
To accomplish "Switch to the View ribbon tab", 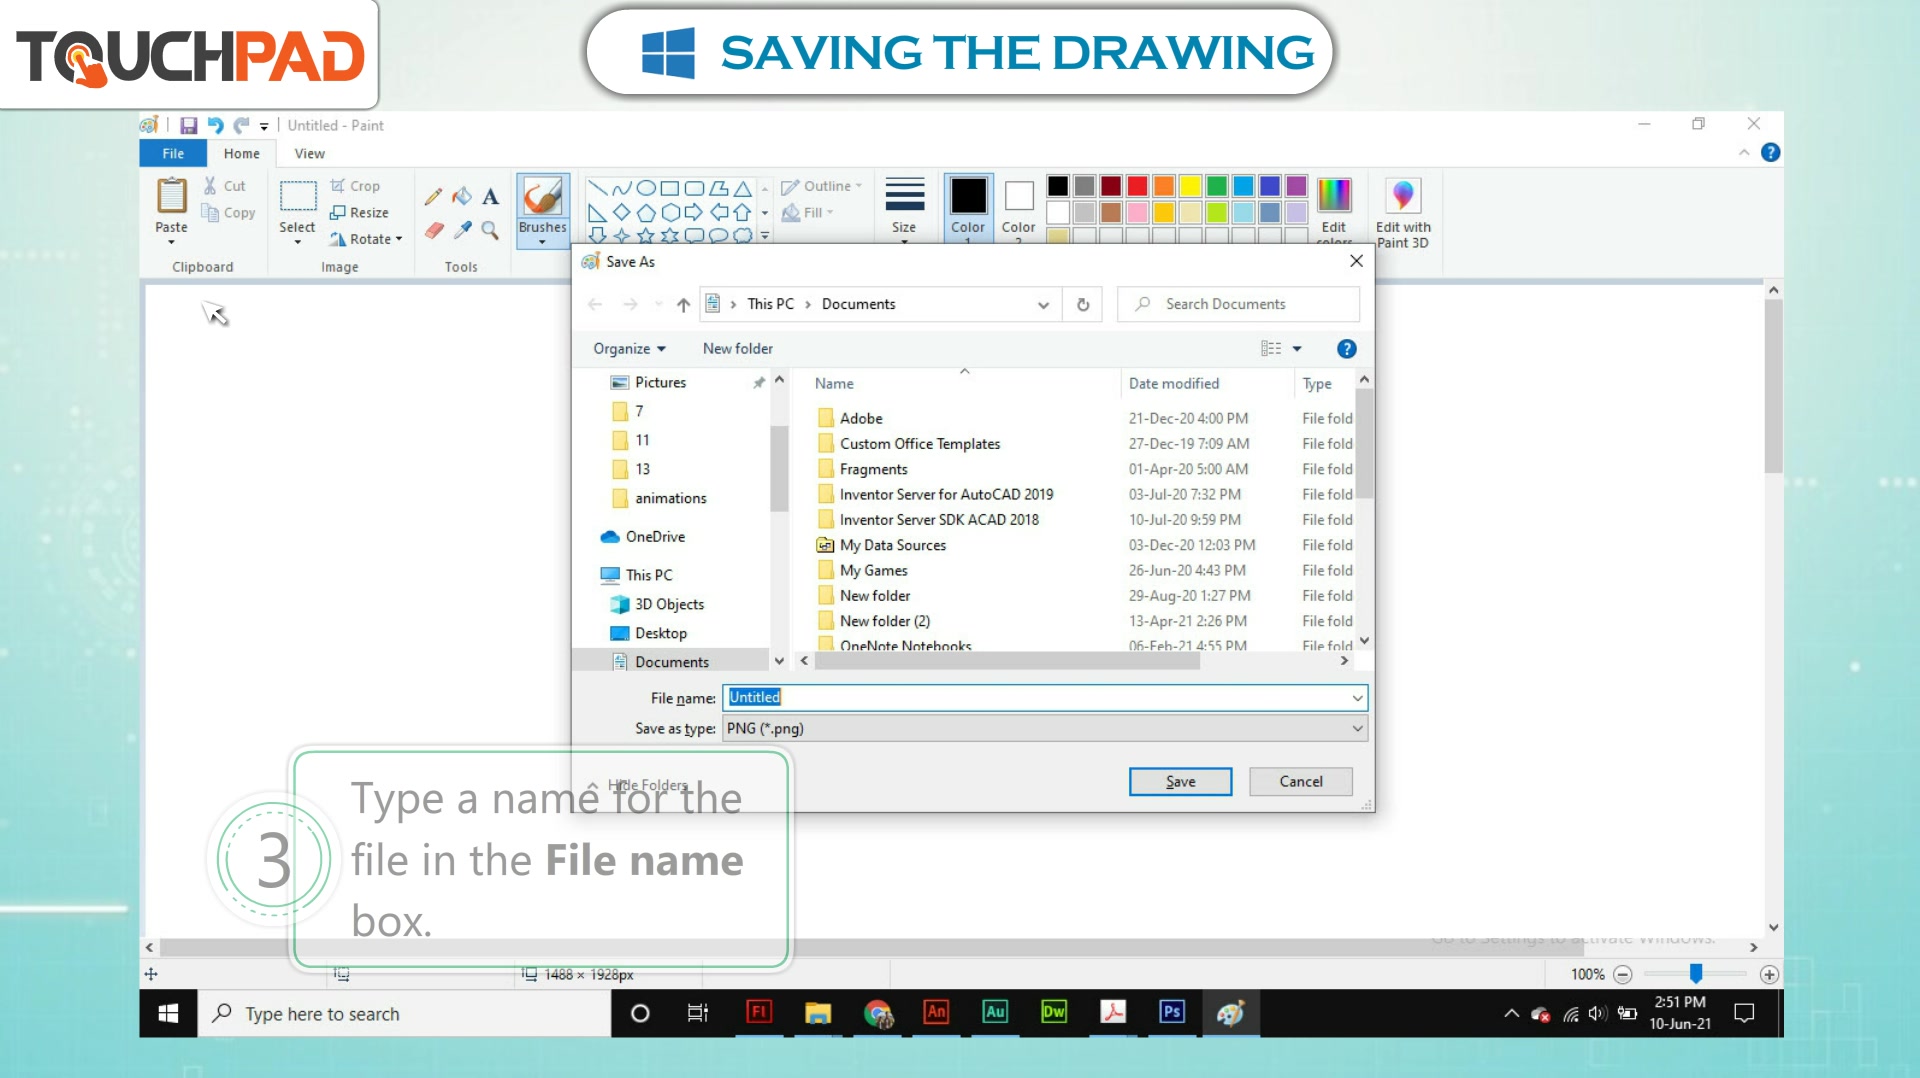I will 310,153.
